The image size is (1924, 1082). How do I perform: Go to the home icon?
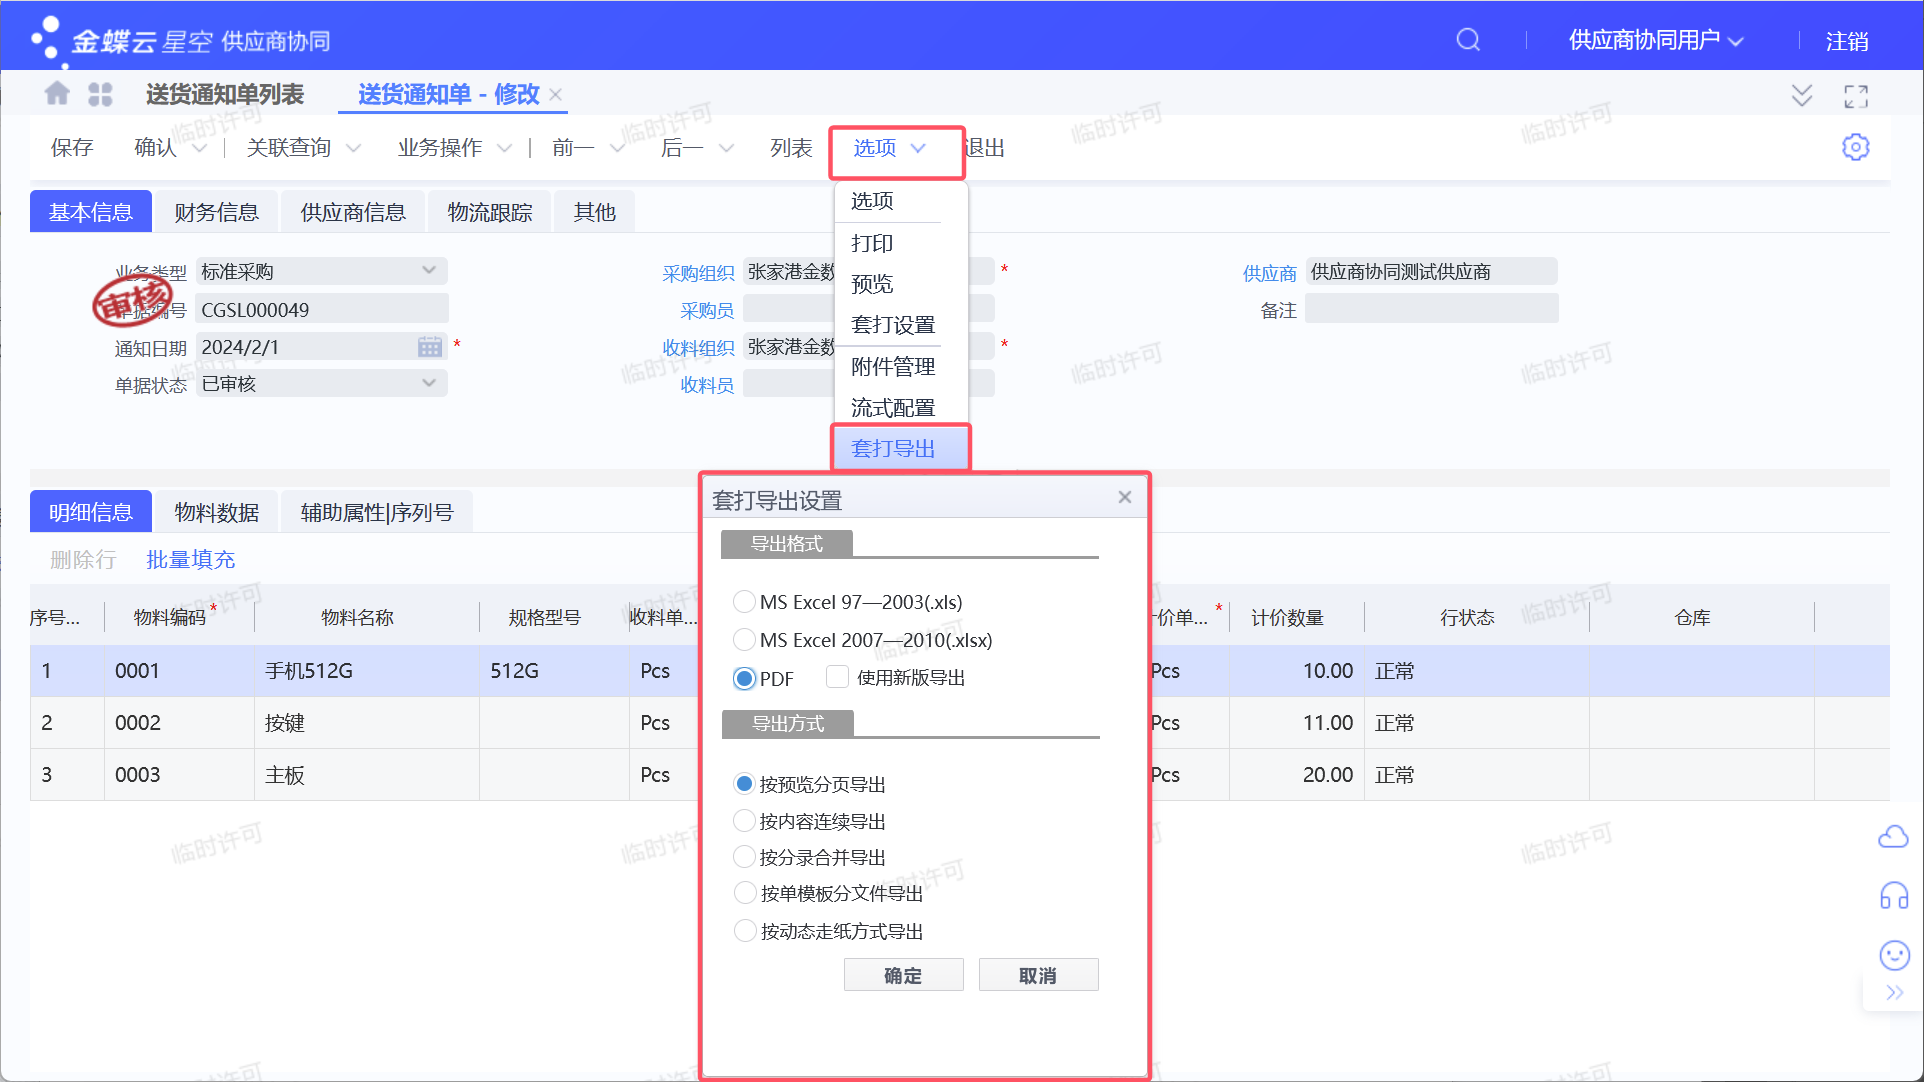pos(57,94)
